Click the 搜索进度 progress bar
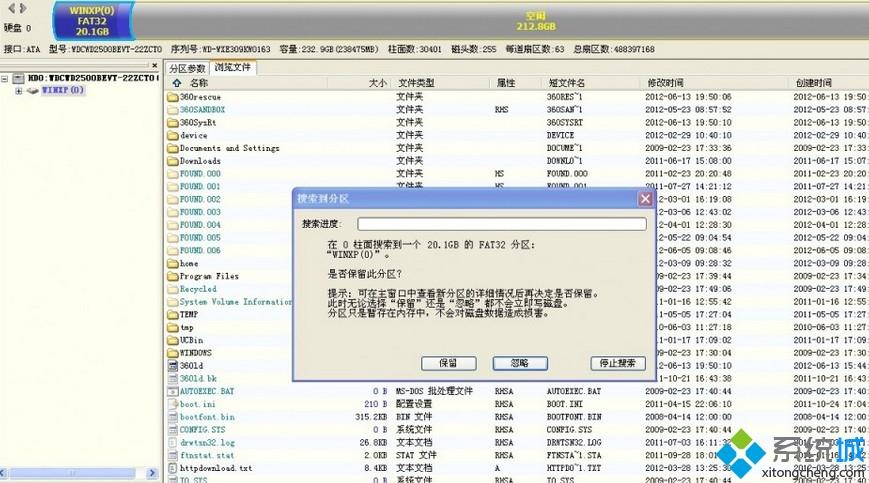 click(501, 224)
